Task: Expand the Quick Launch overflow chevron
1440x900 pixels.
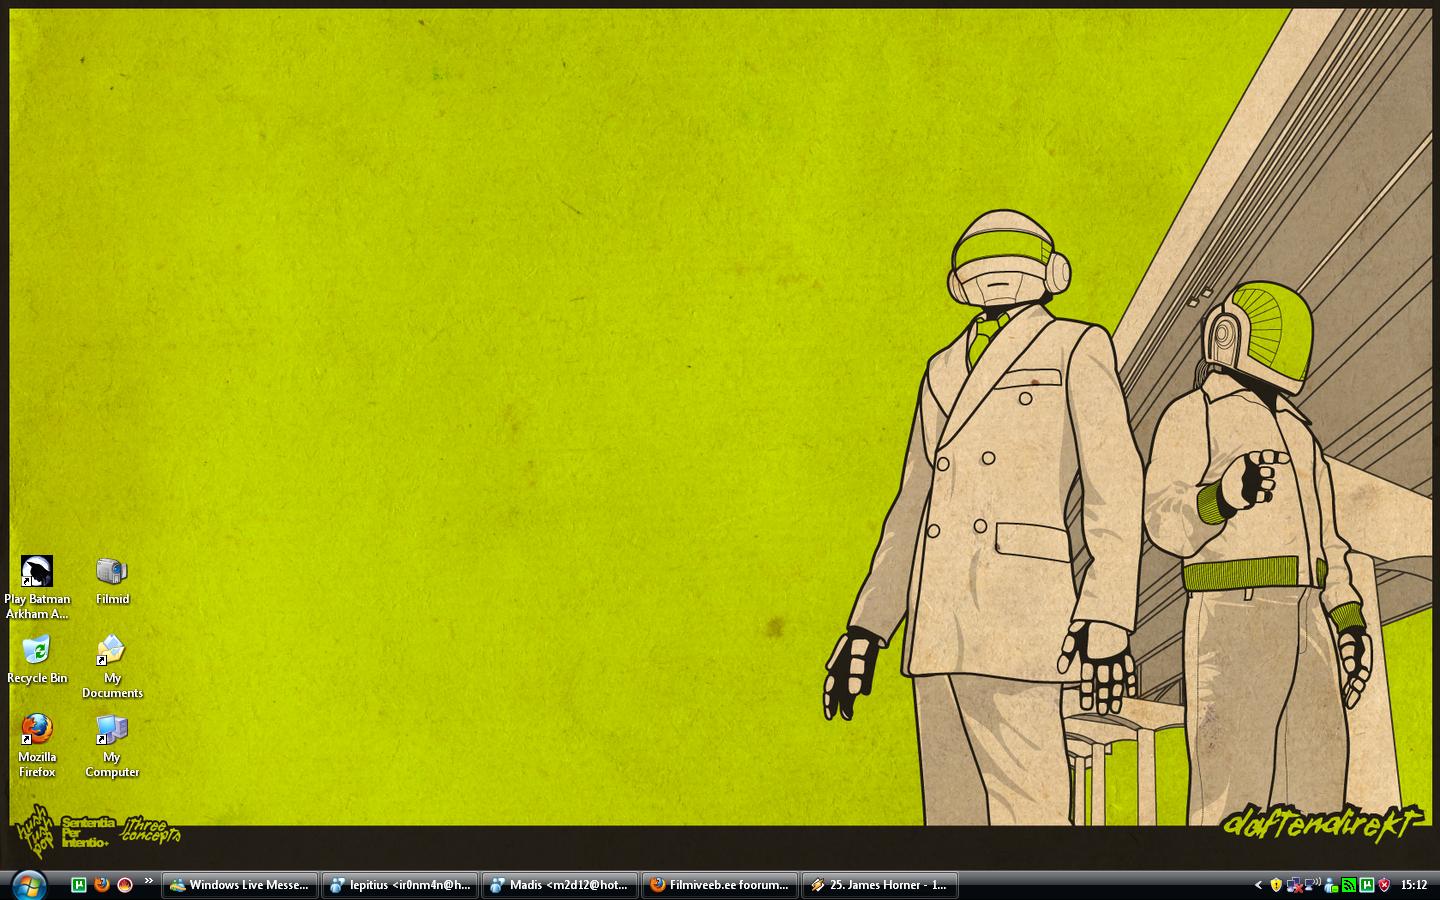Action: click(x=149, y=881)
